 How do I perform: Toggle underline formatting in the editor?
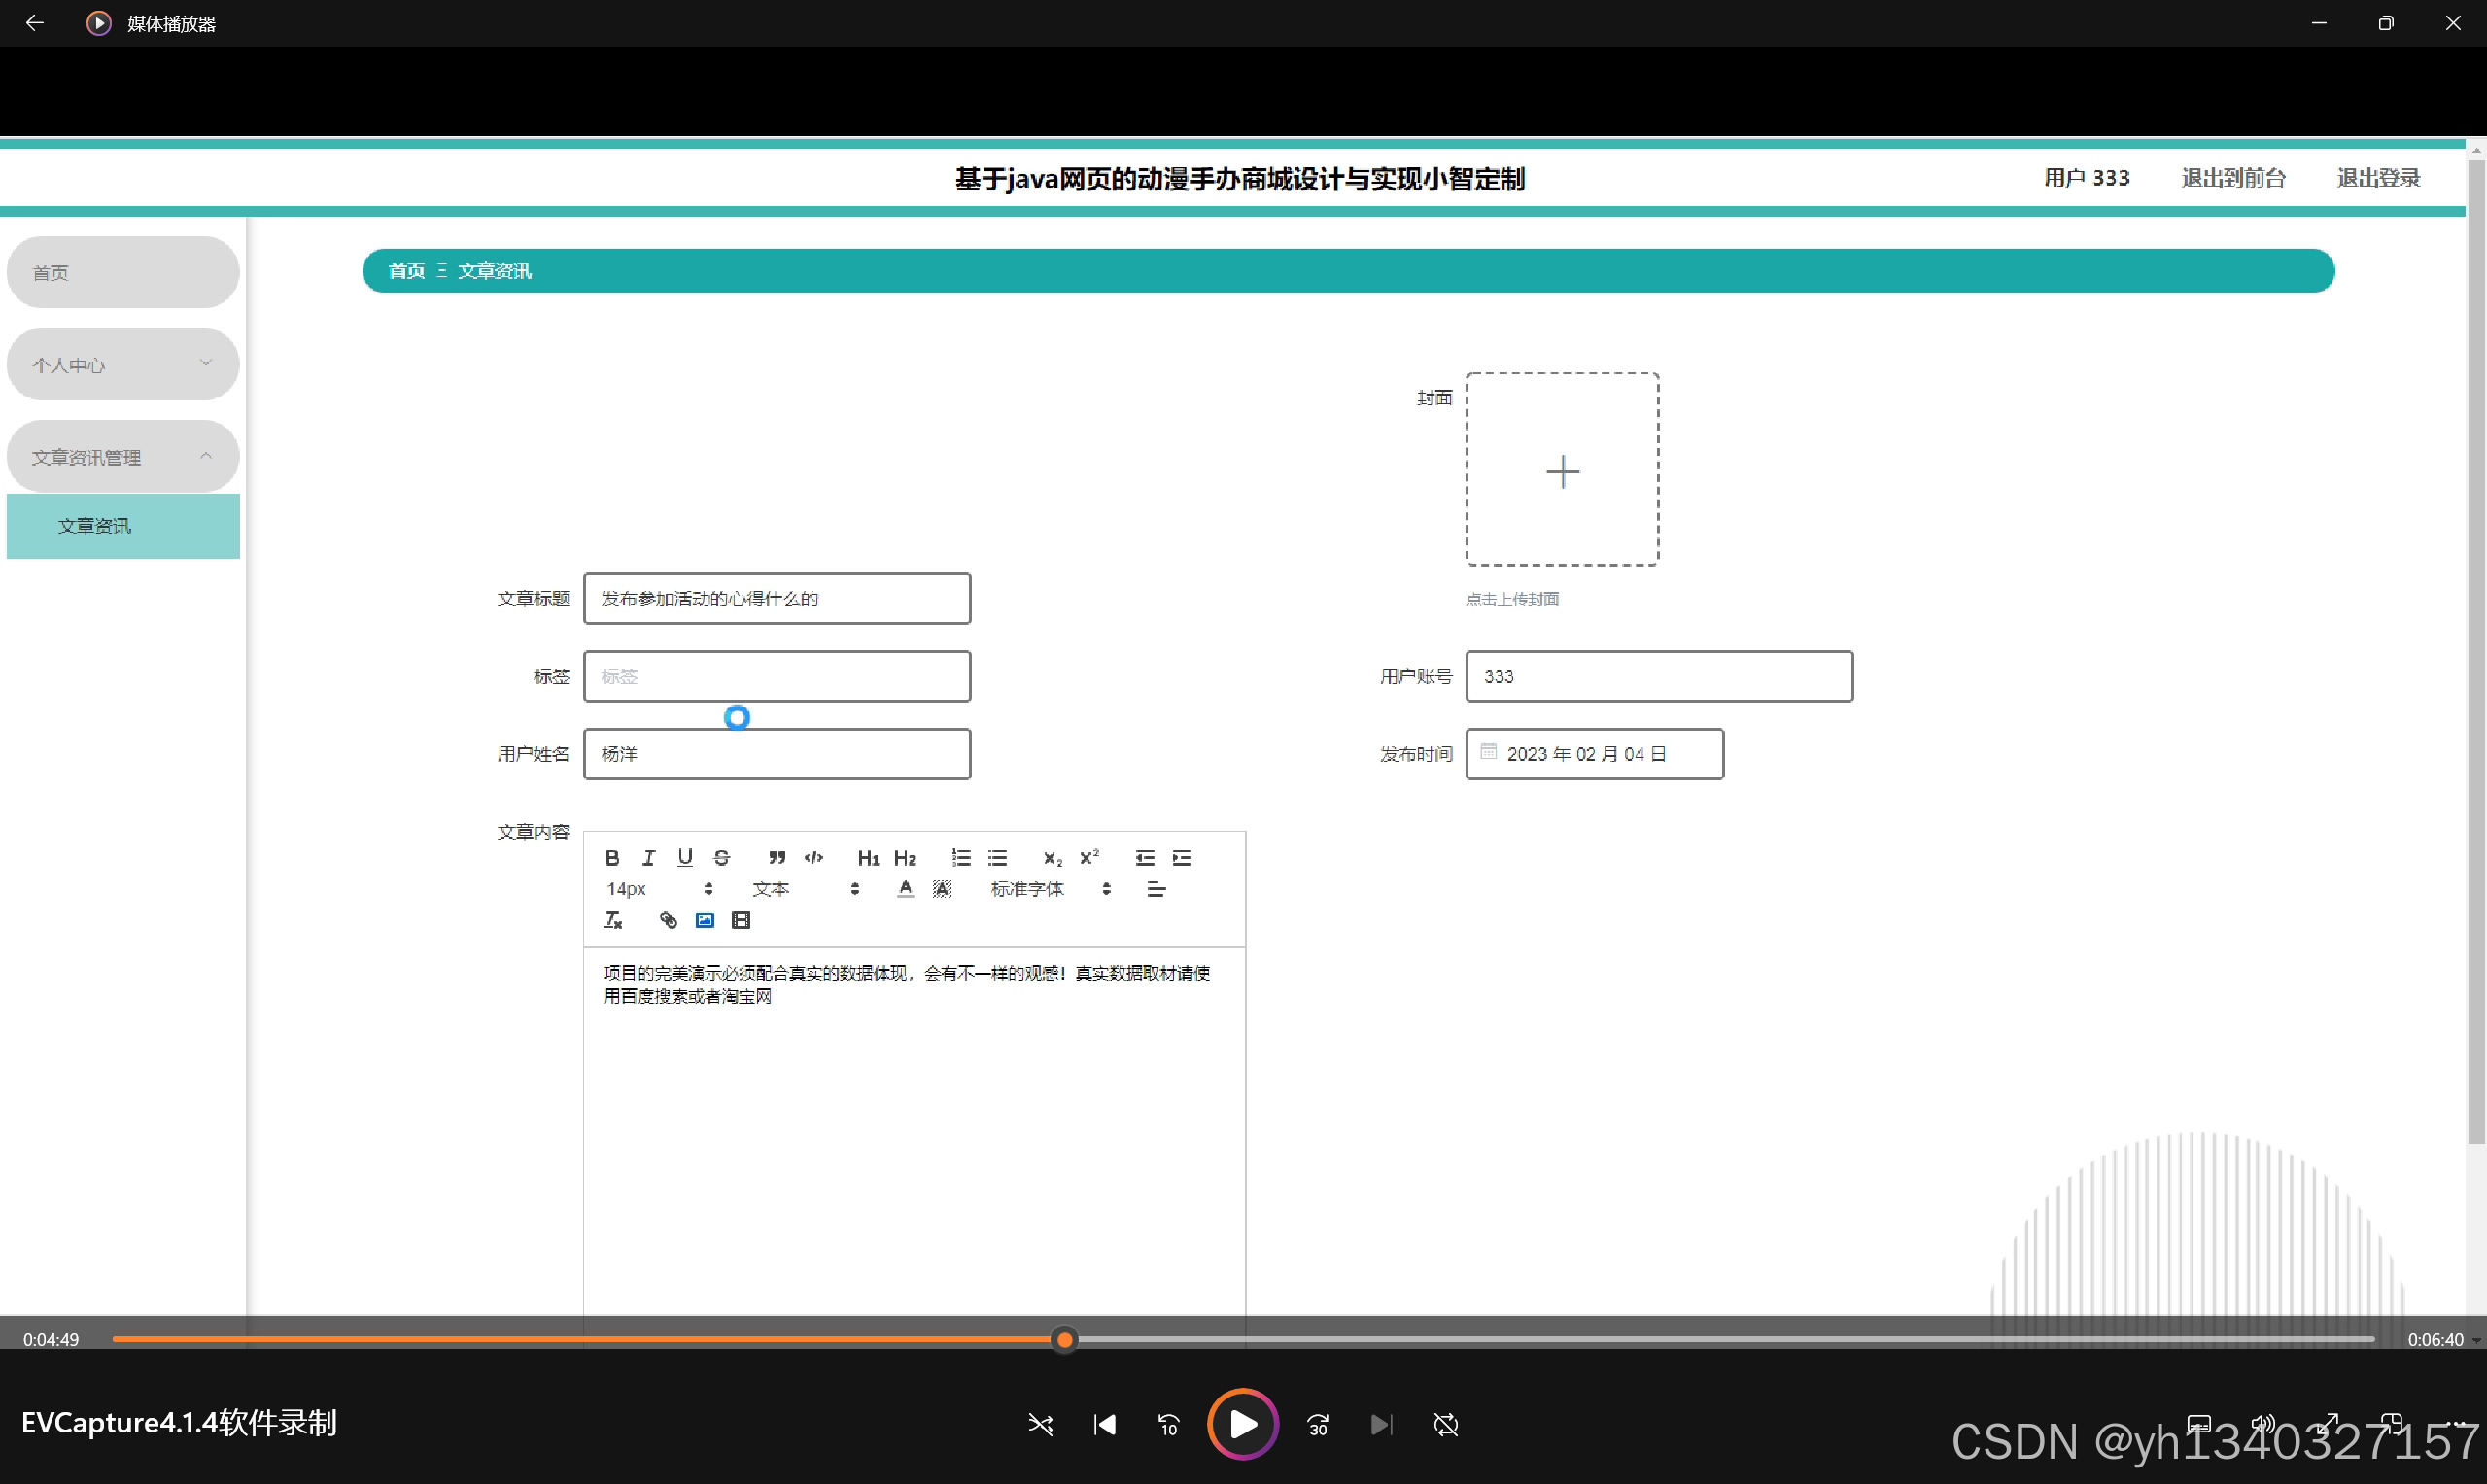(685, 858)
